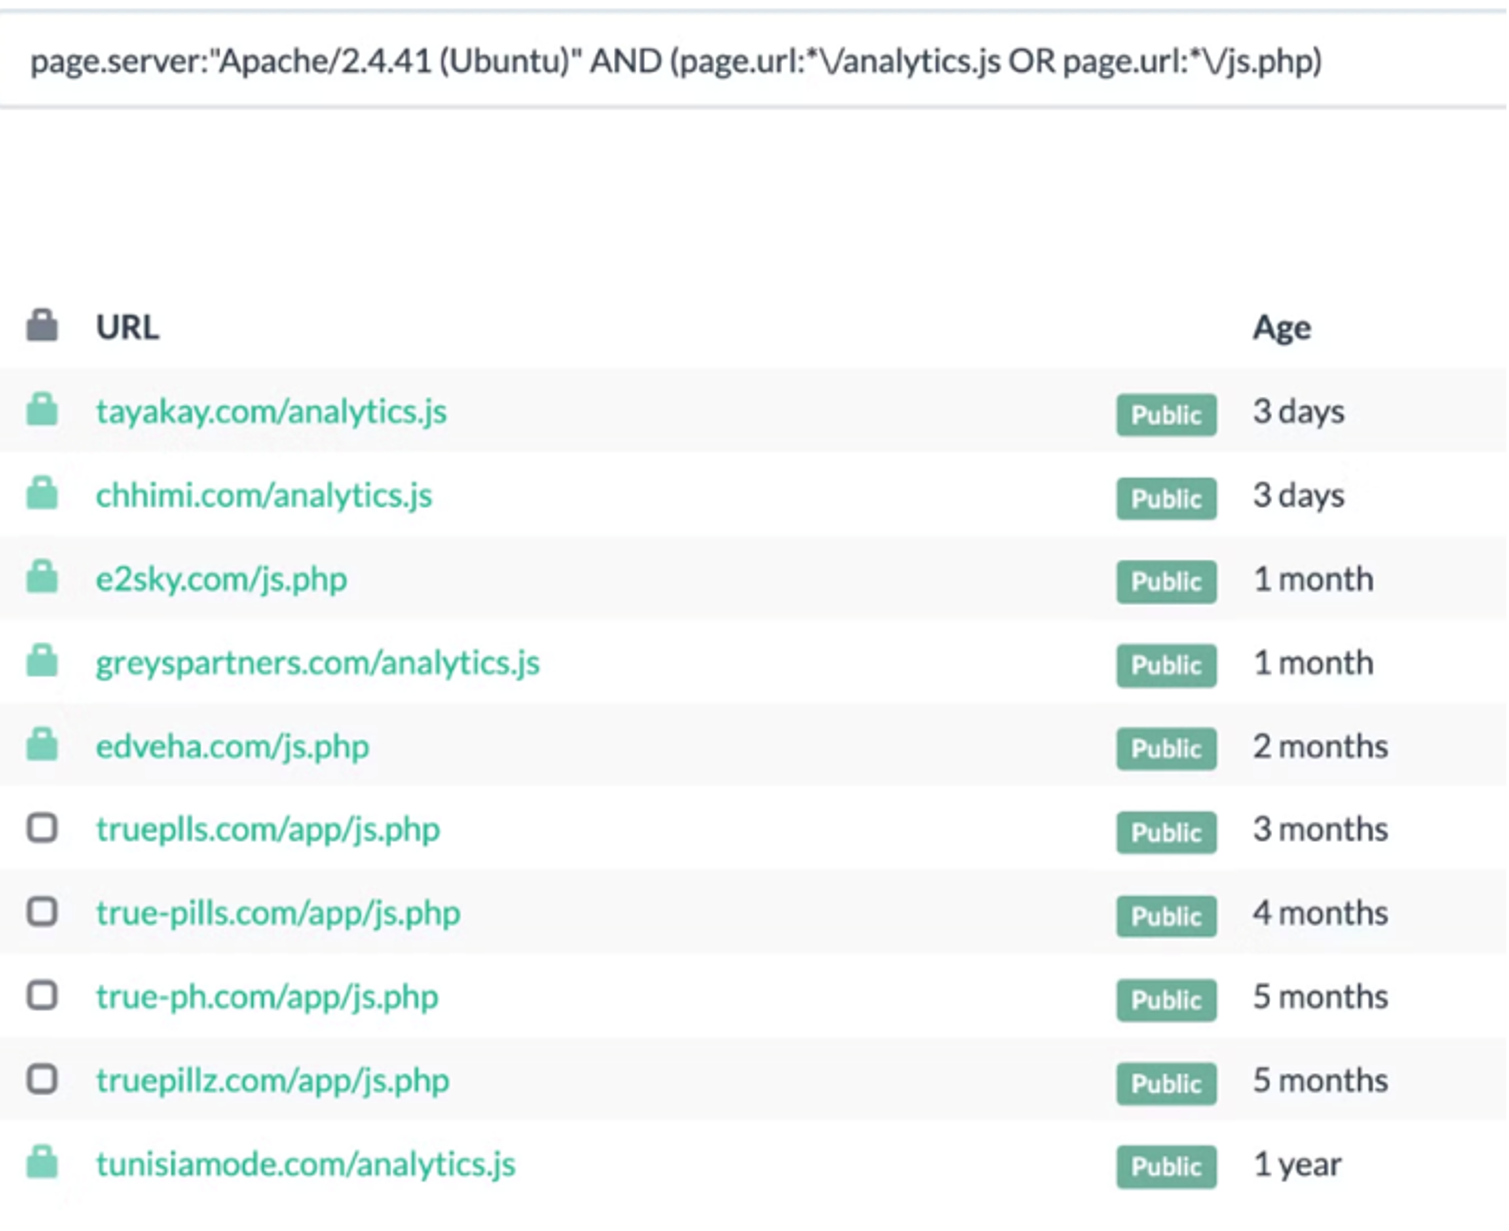This screenshot has height=1231, width=1509.
Task: Click the empty box icon beside trueplls.com/app/js.php
Action: 42,828
